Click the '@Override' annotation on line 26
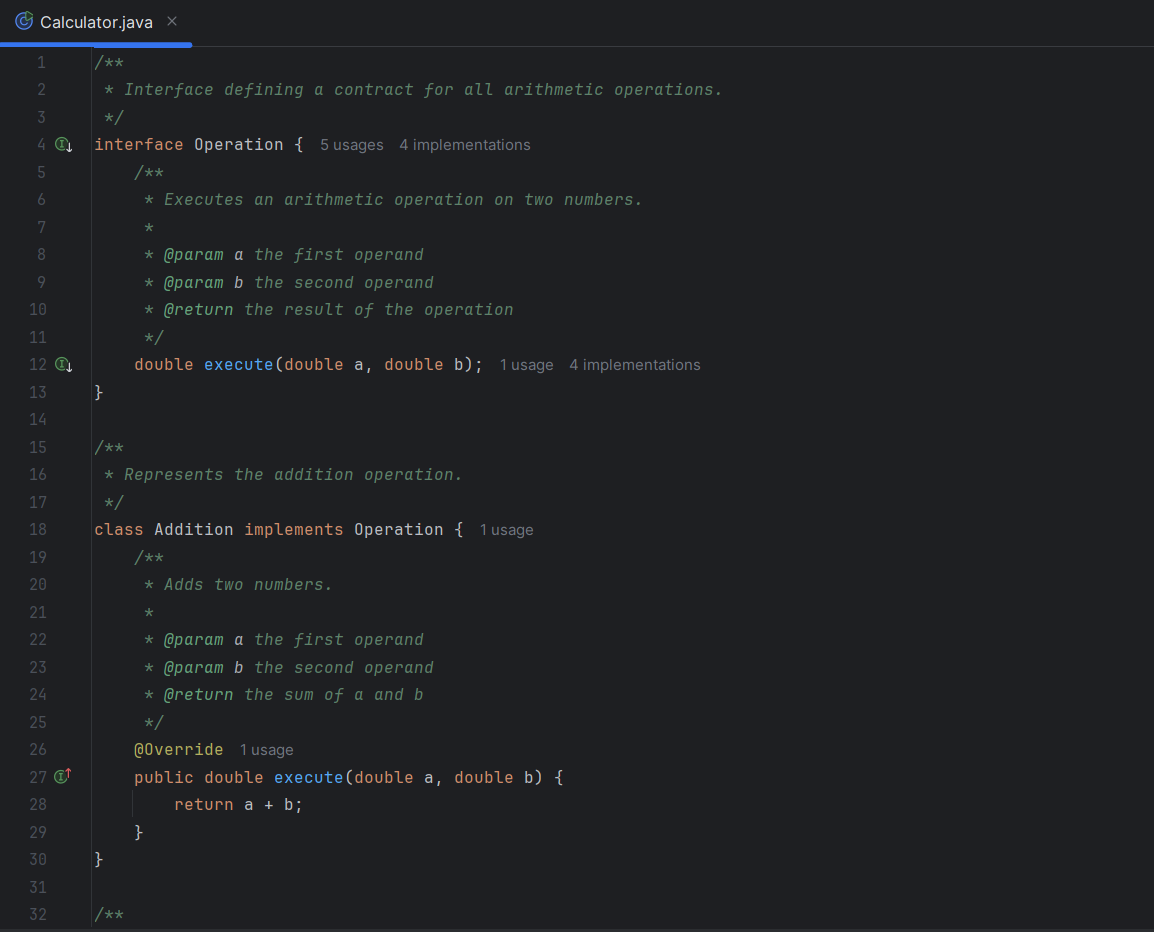 178,749
